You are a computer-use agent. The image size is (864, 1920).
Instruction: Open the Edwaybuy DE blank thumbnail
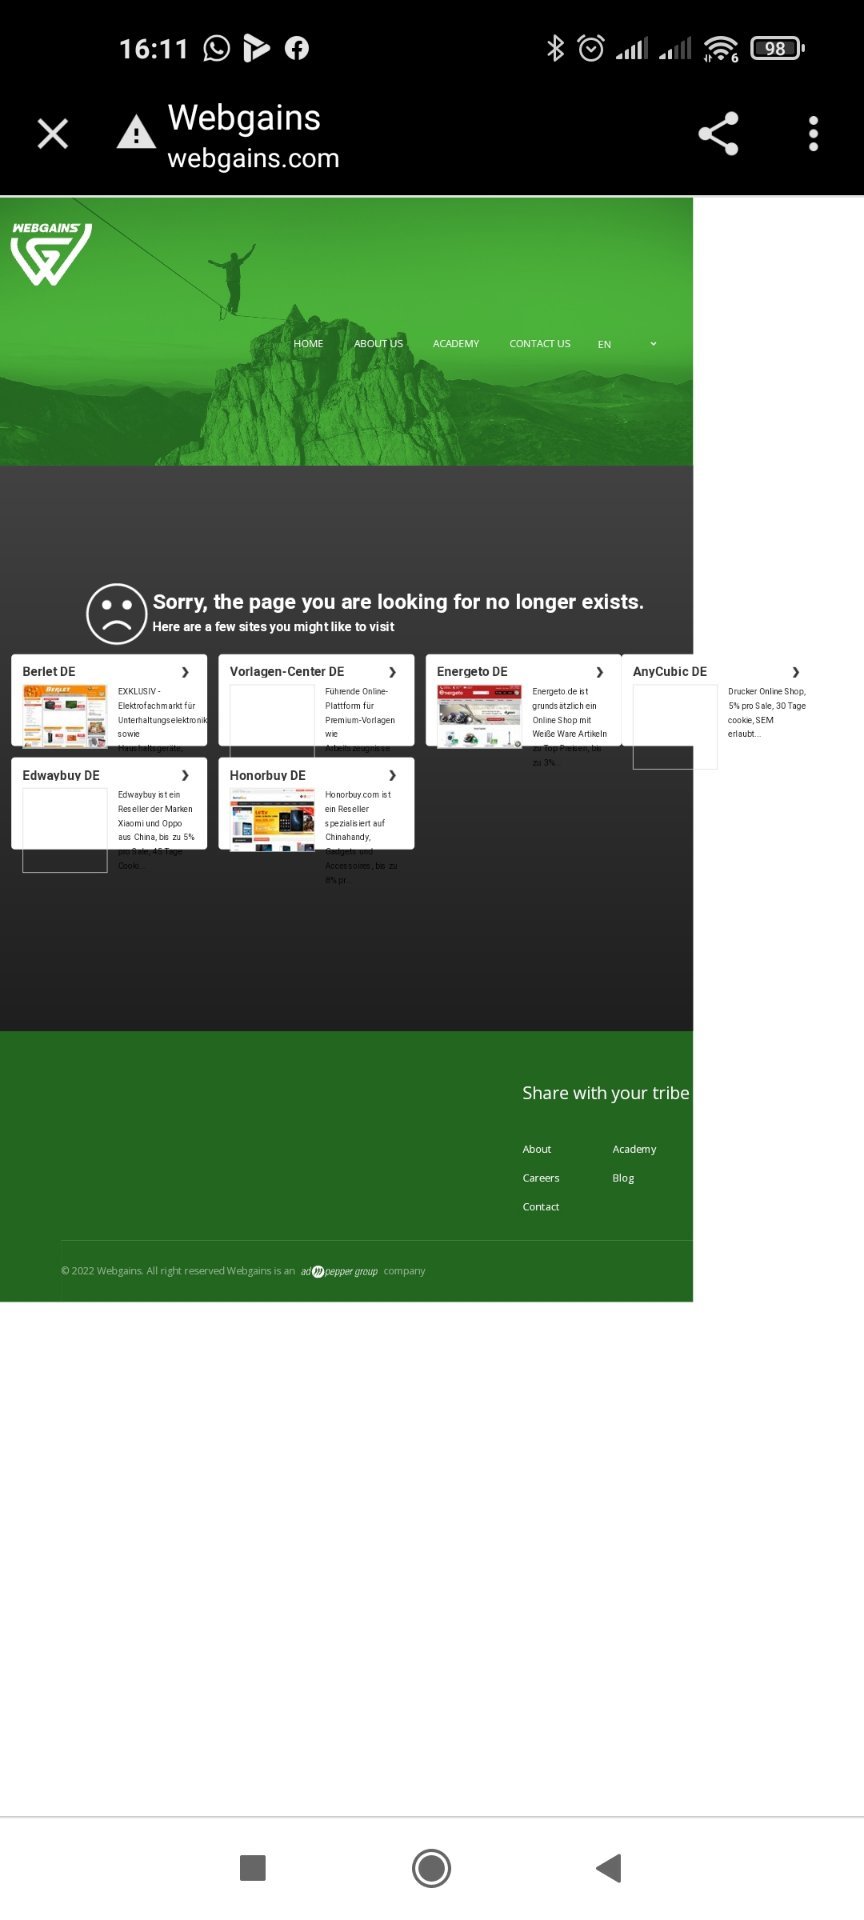pos(64,830)
